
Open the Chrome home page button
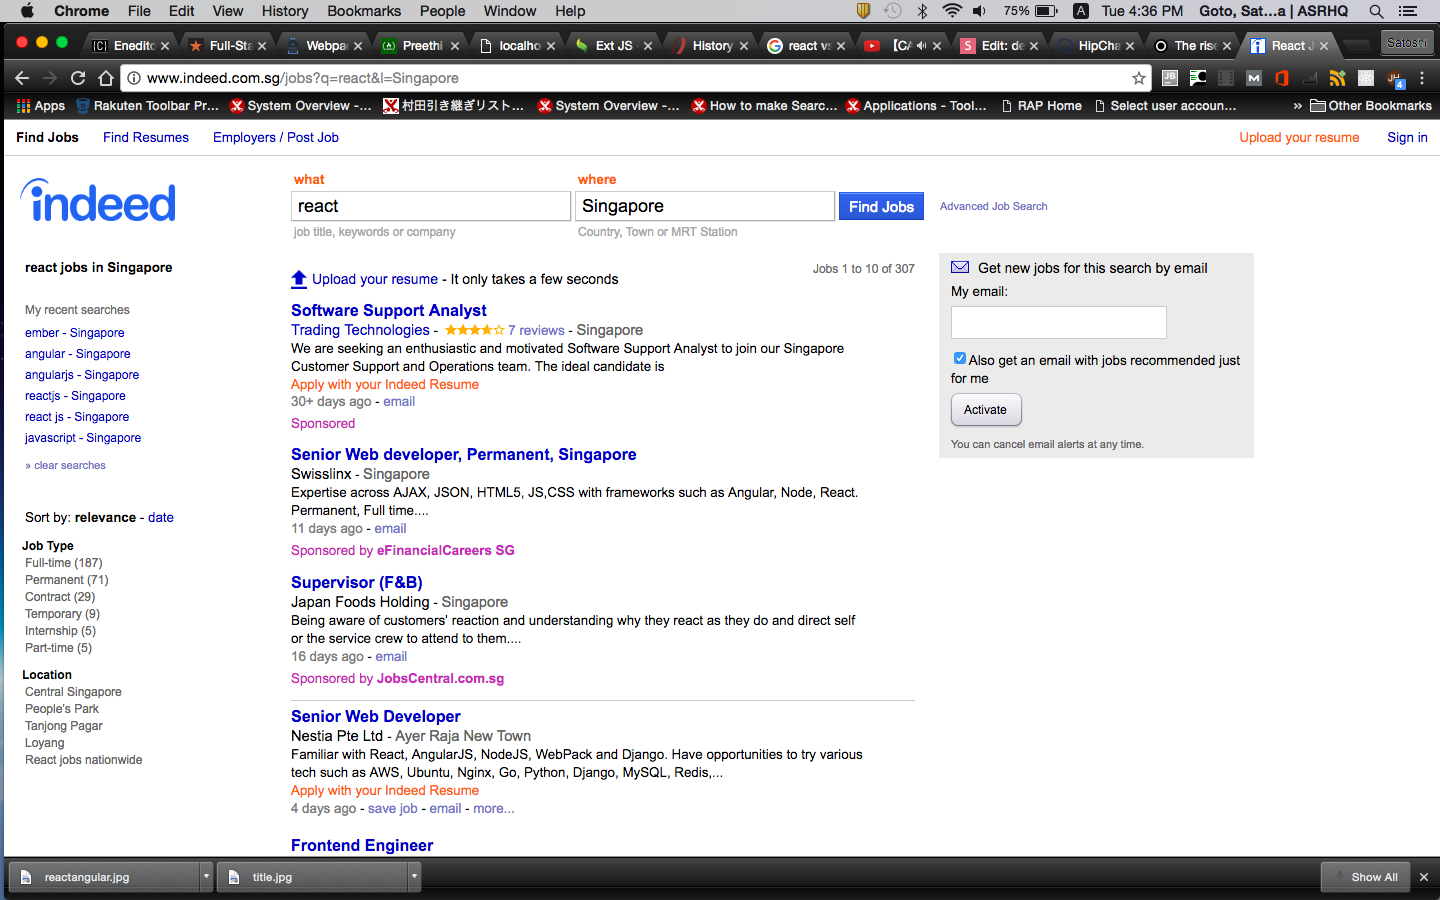(x=106, y=78)
